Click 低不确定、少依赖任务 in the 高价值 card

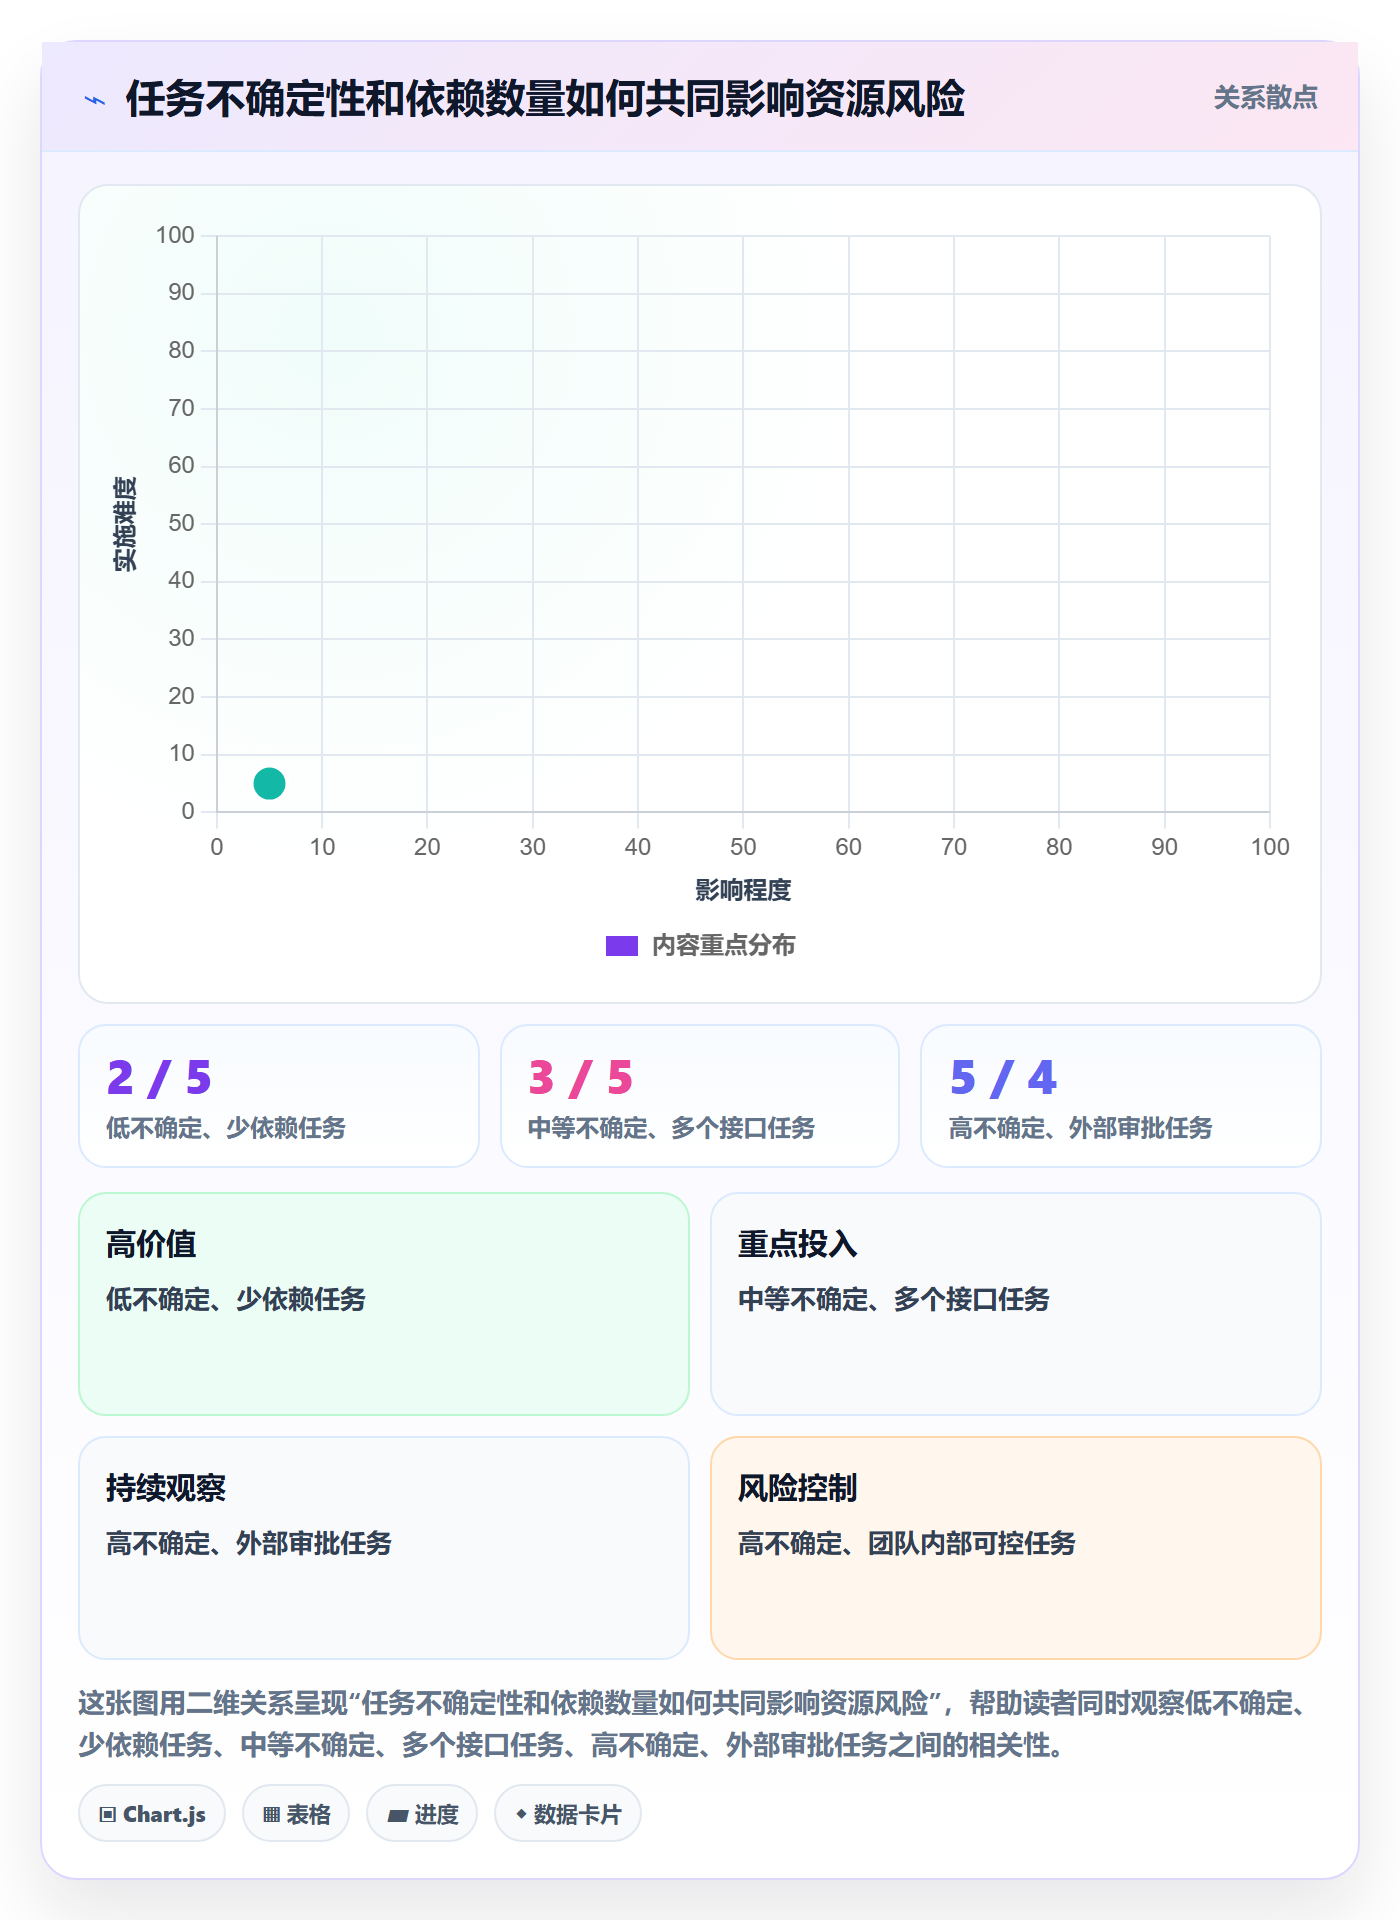(236, 1299)
